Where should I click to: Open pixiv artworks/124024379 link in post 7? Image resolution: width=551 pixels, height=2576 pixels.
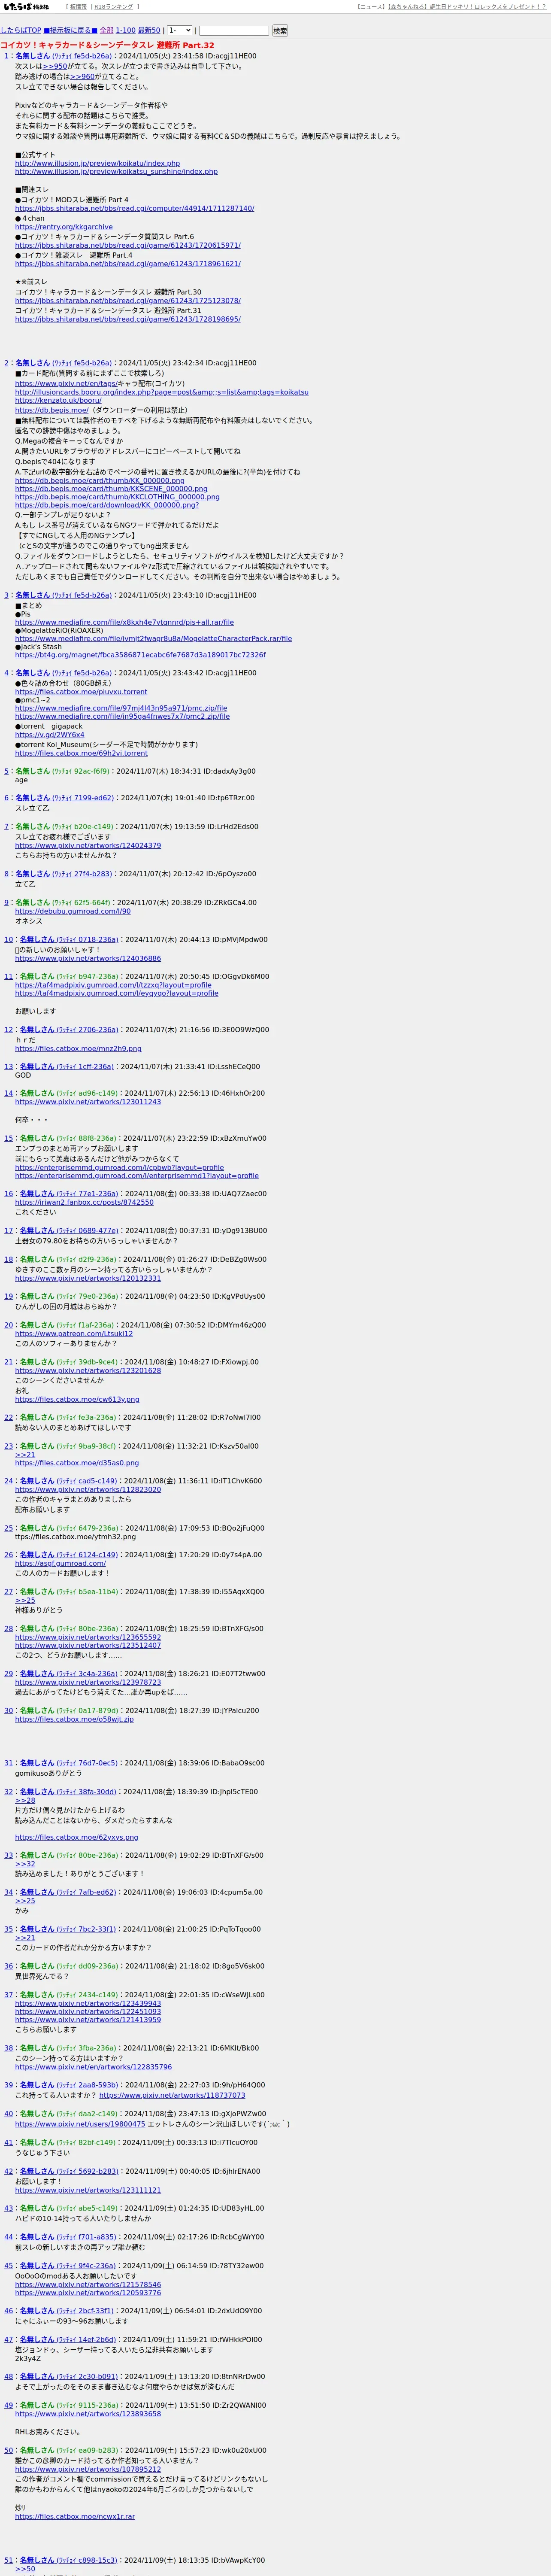[x=88, y=845]
